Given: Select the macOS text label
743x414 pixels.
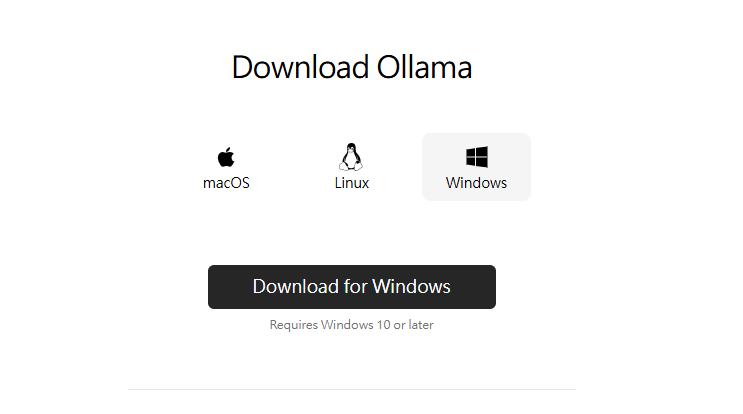Looking at the screenshot, I should (x=226, y=183).
